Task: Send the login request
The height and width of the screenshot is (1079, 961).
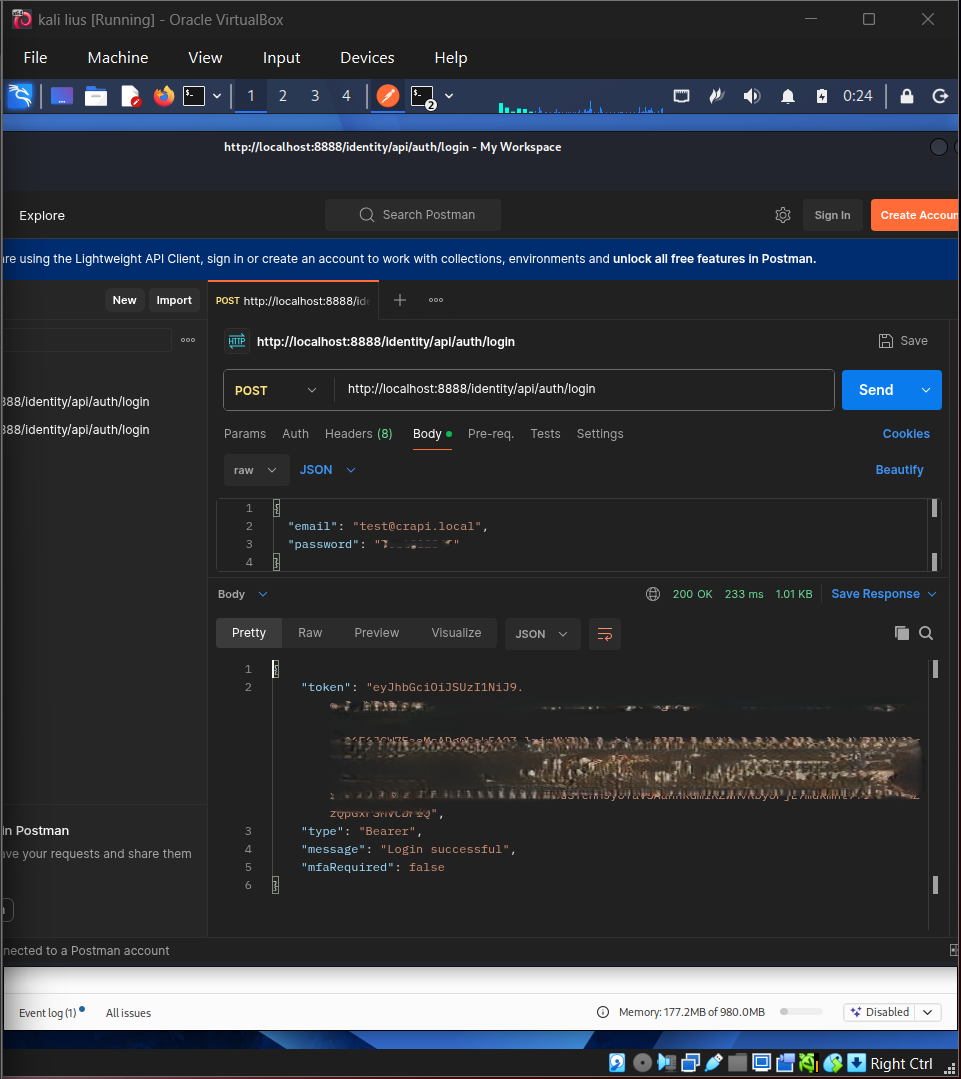Action: click(876, 390)
